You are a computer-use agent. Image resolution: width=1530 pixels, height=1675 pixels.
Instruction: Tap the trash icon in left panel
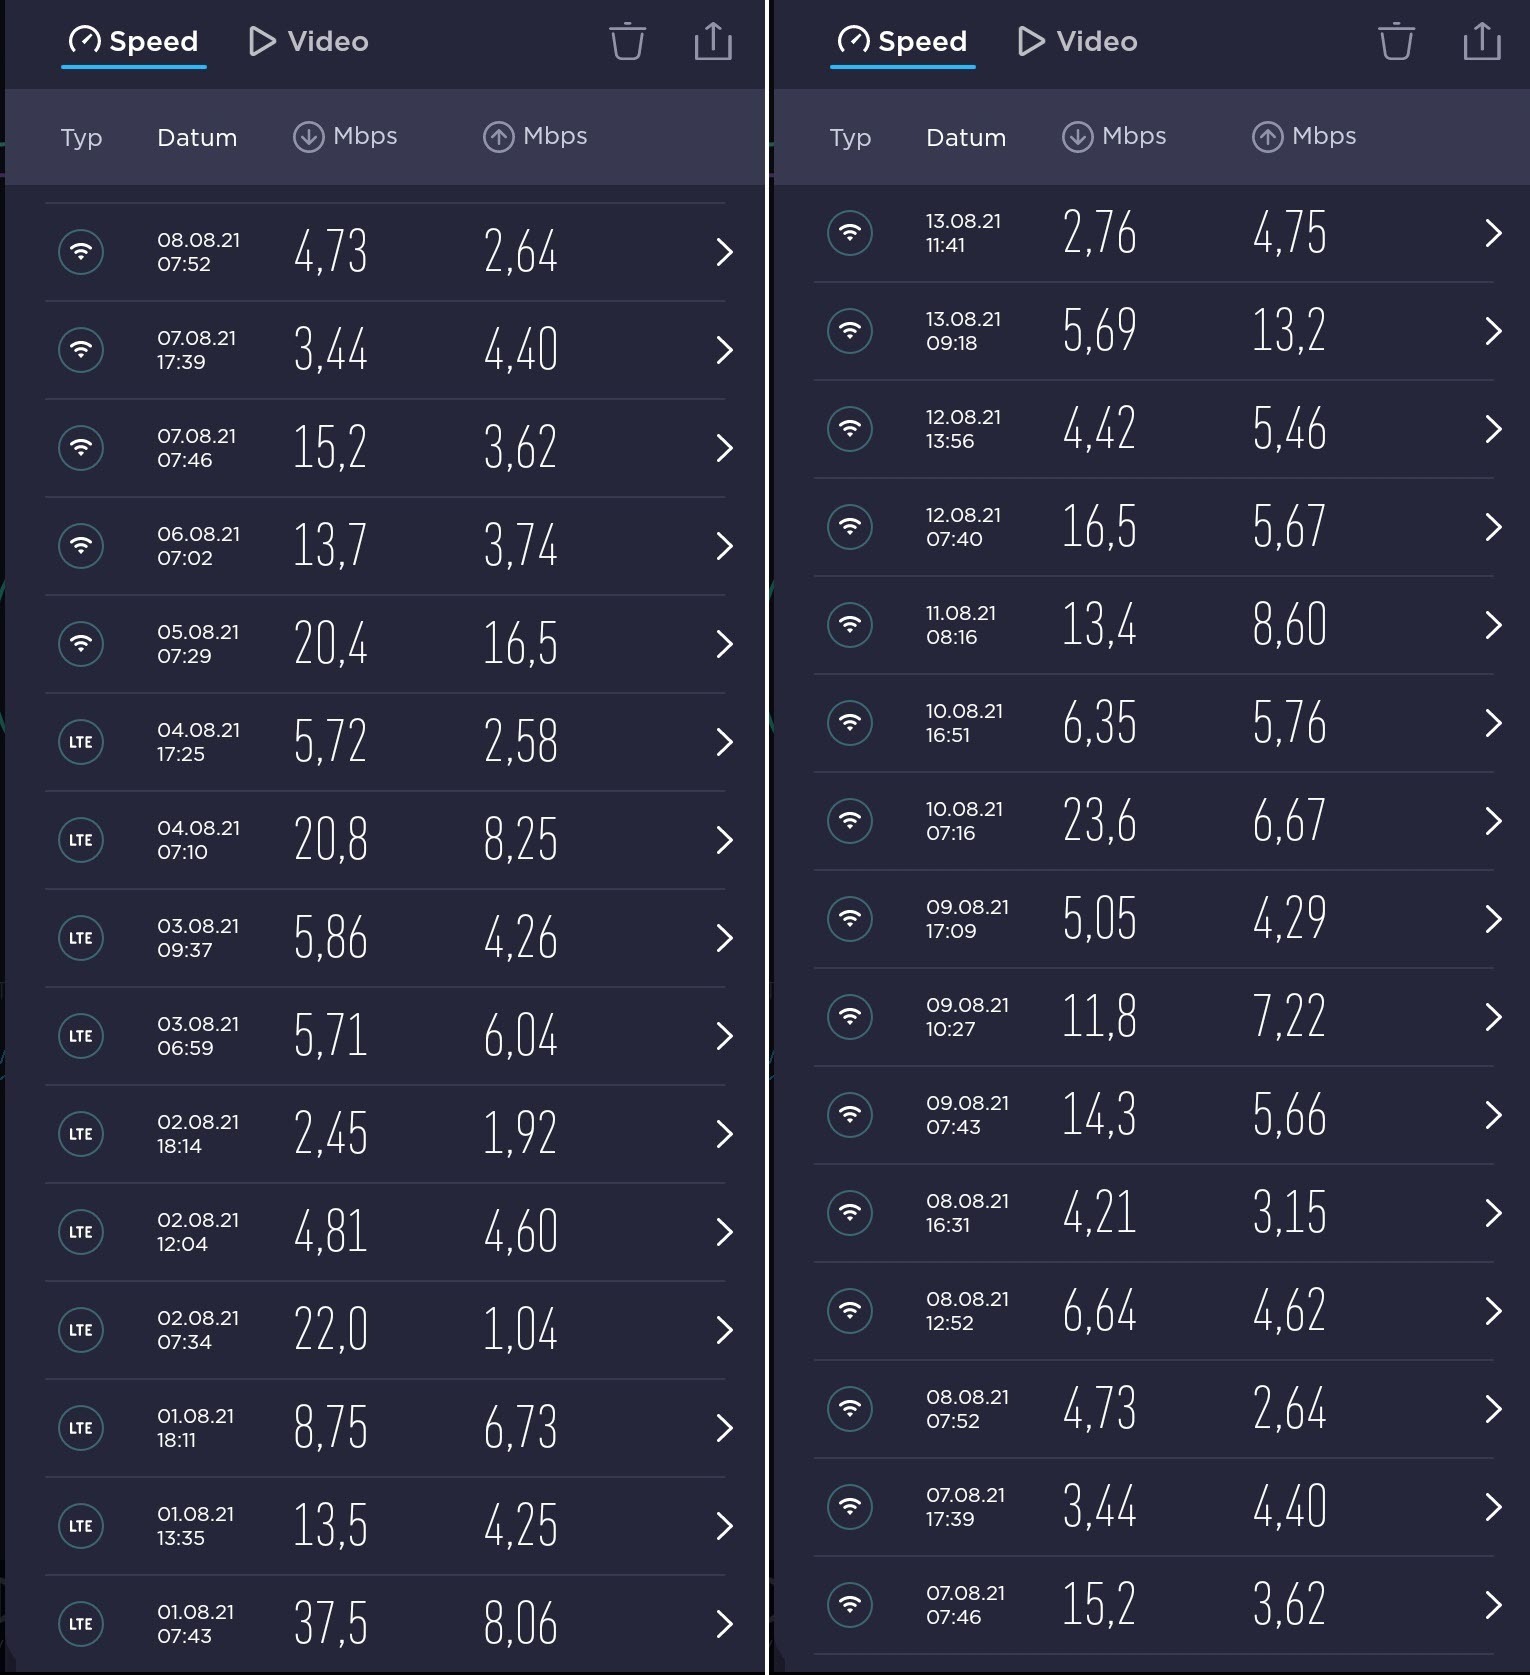pos(627,41)
